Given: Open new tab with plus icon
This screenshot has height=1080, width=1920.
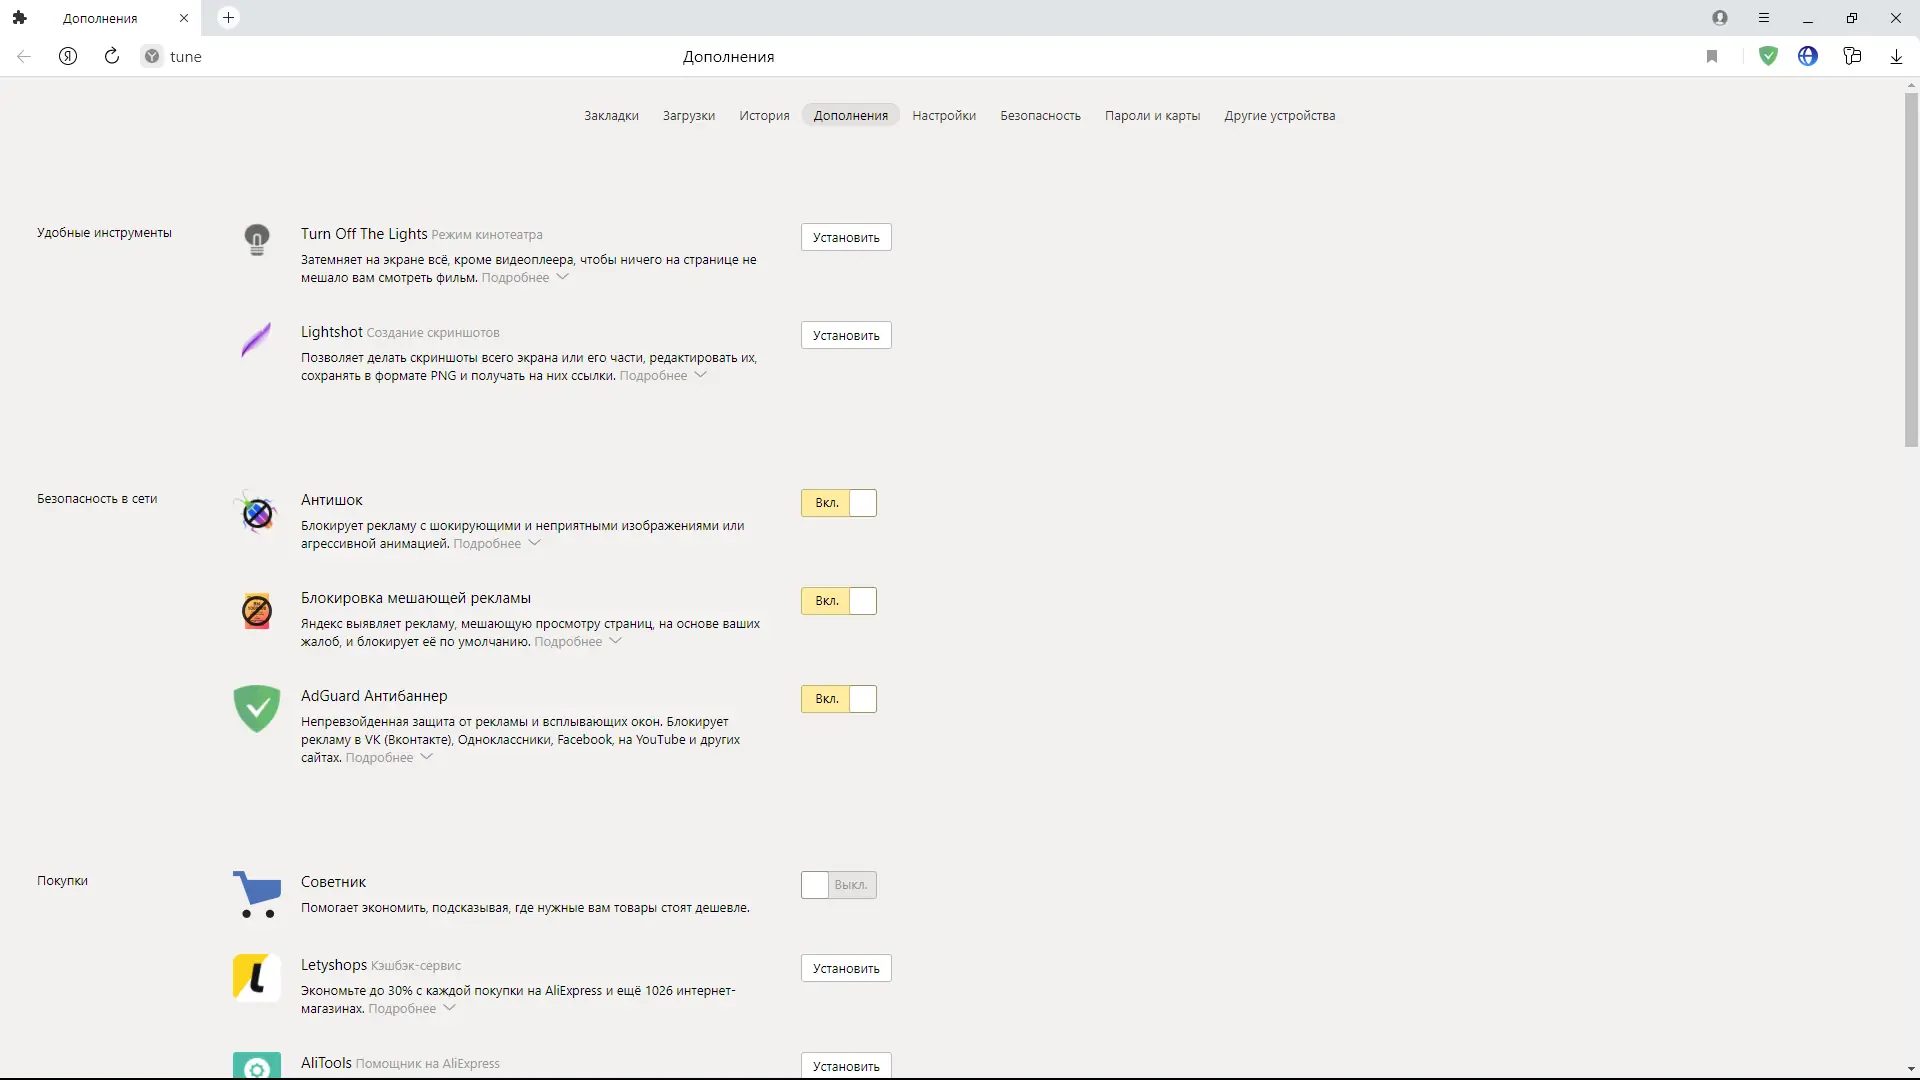Looking at the screenshot, I should point(228,18).
